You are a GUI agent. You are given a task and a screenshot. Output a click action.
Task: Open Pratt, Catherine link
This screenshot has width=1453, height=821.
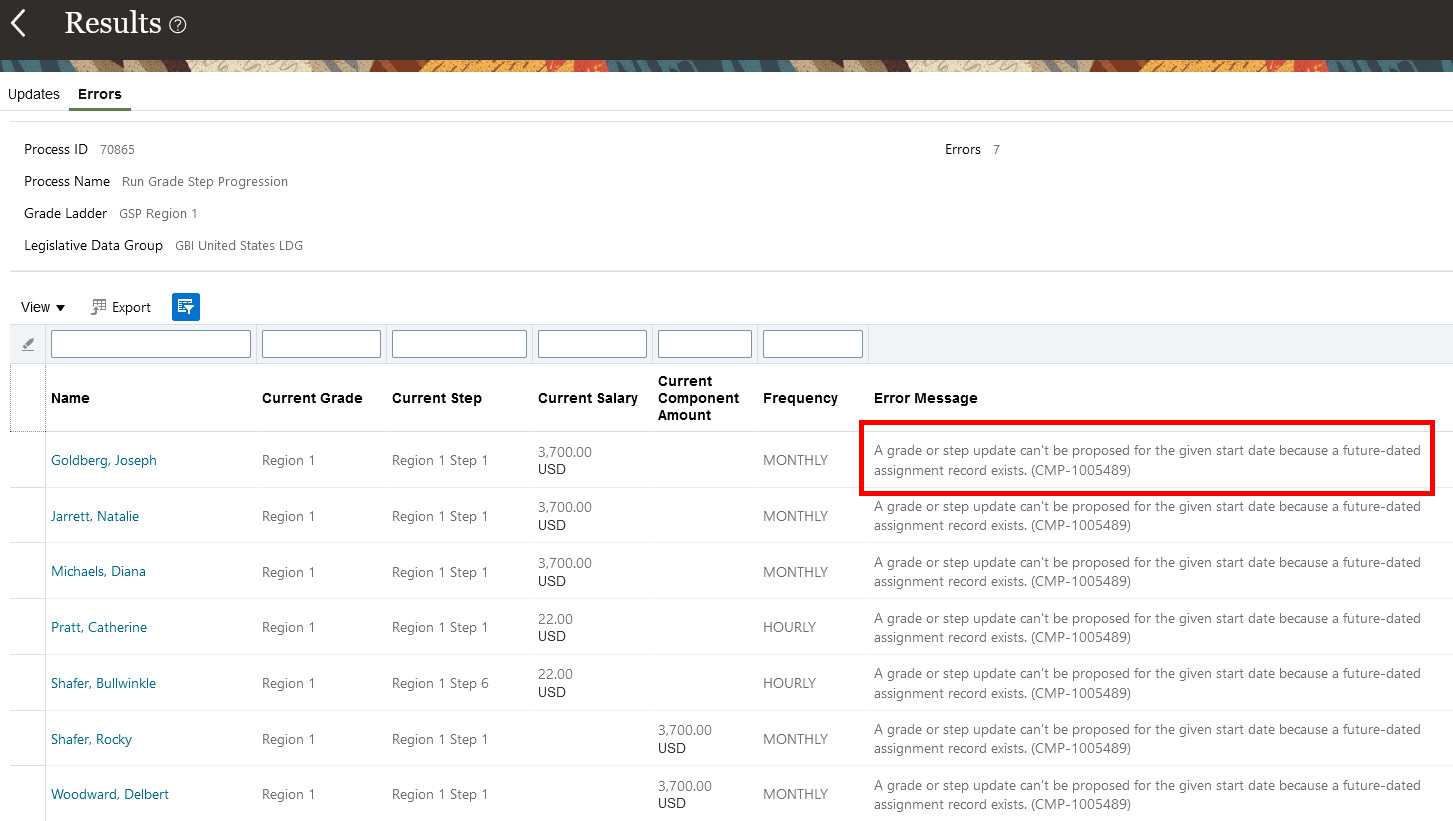coord(99,627)
